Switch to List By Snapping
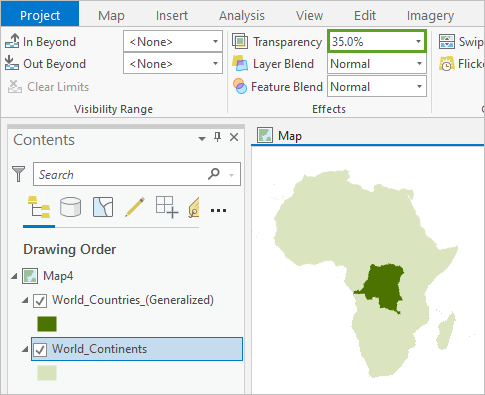The image size is (485, 395). 167,207
